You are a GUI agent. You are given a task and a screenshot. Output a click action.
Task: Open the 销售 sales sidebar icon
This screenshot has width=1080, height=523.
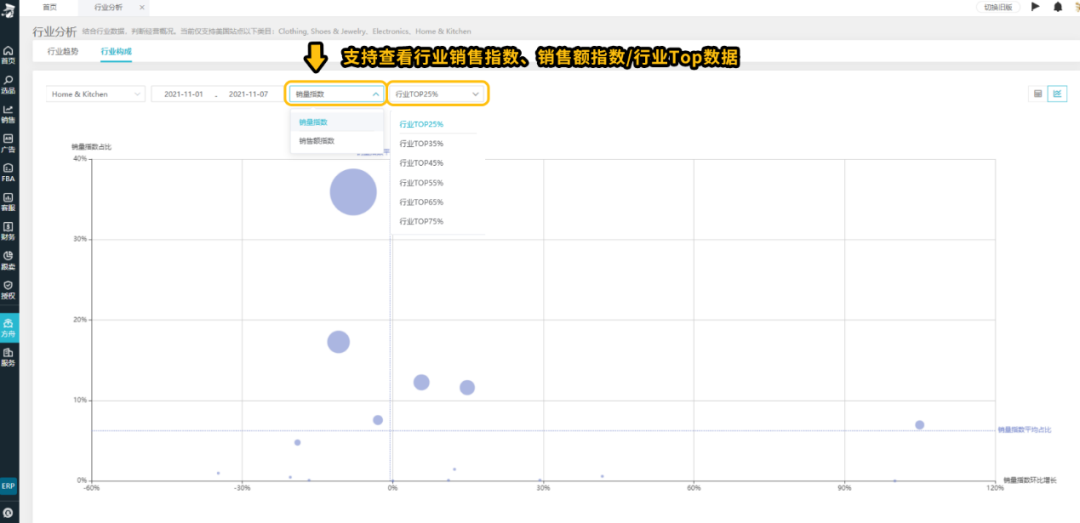click(x=8, y=113)
